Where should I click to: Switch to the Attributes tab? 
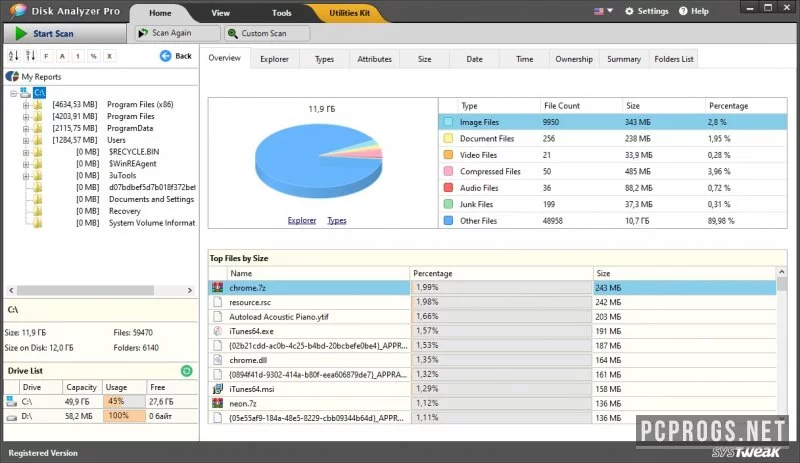(x=374, y=59)
